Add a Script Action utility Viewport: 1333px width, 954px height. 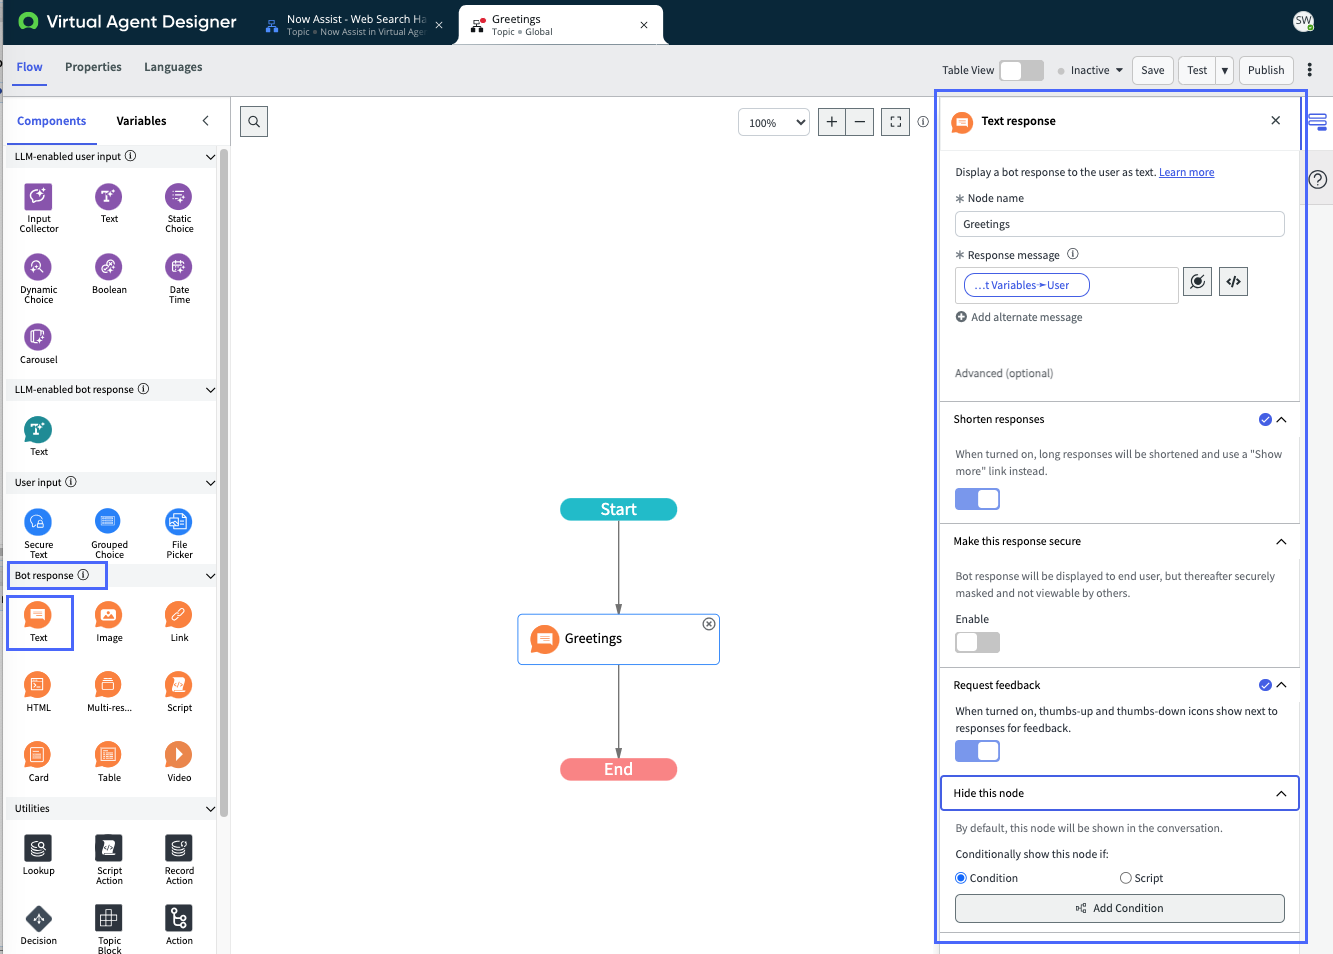click(x=109, y=860)
